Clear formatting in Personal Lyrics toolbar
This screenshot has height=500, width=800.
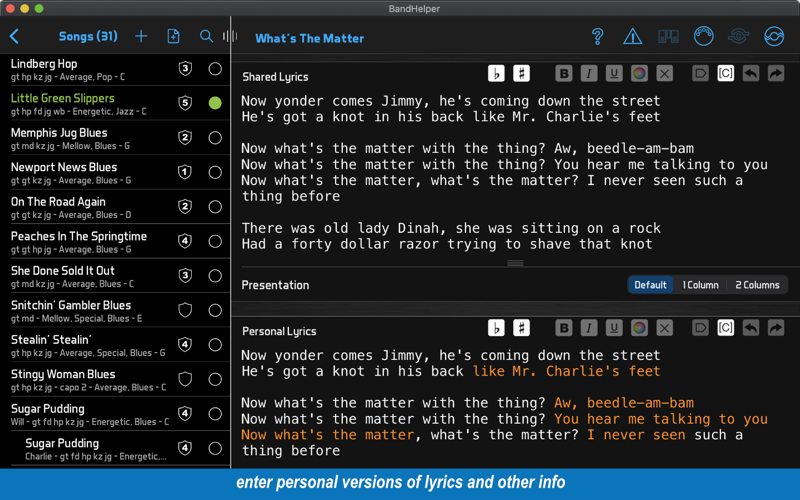pyautogui.click(x=664, y=328)
